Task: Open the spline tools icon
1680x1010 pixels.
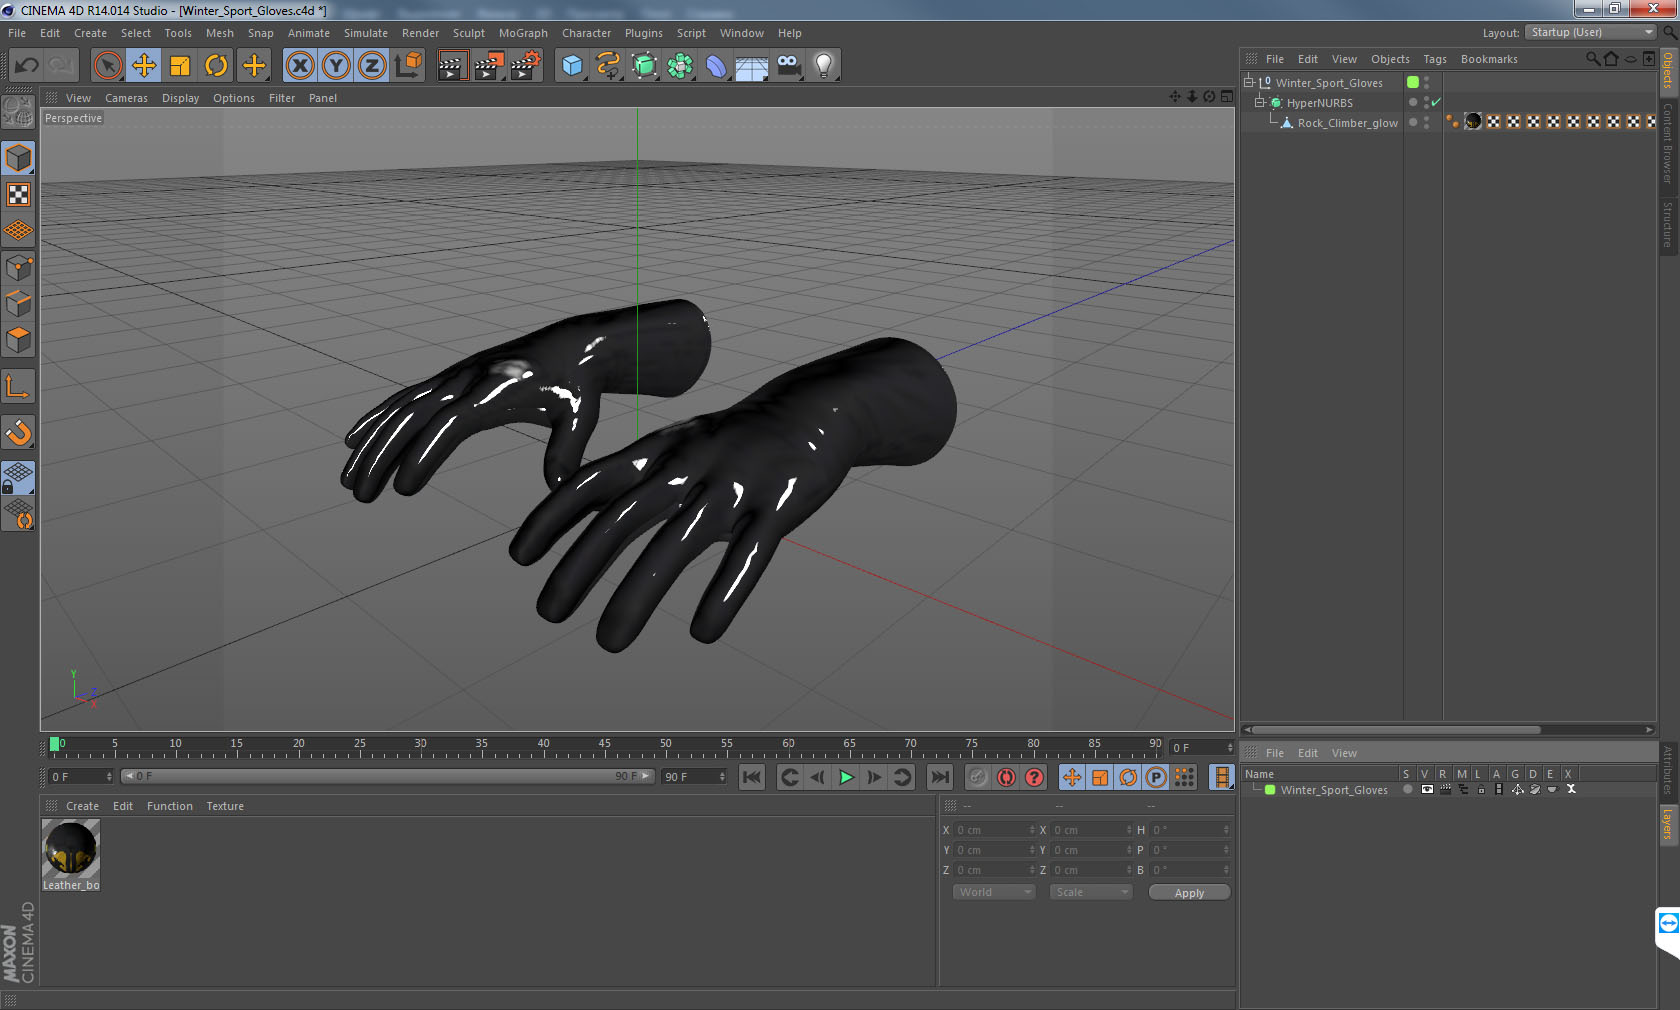Action: pyautogui.click(x=608, y=66)
